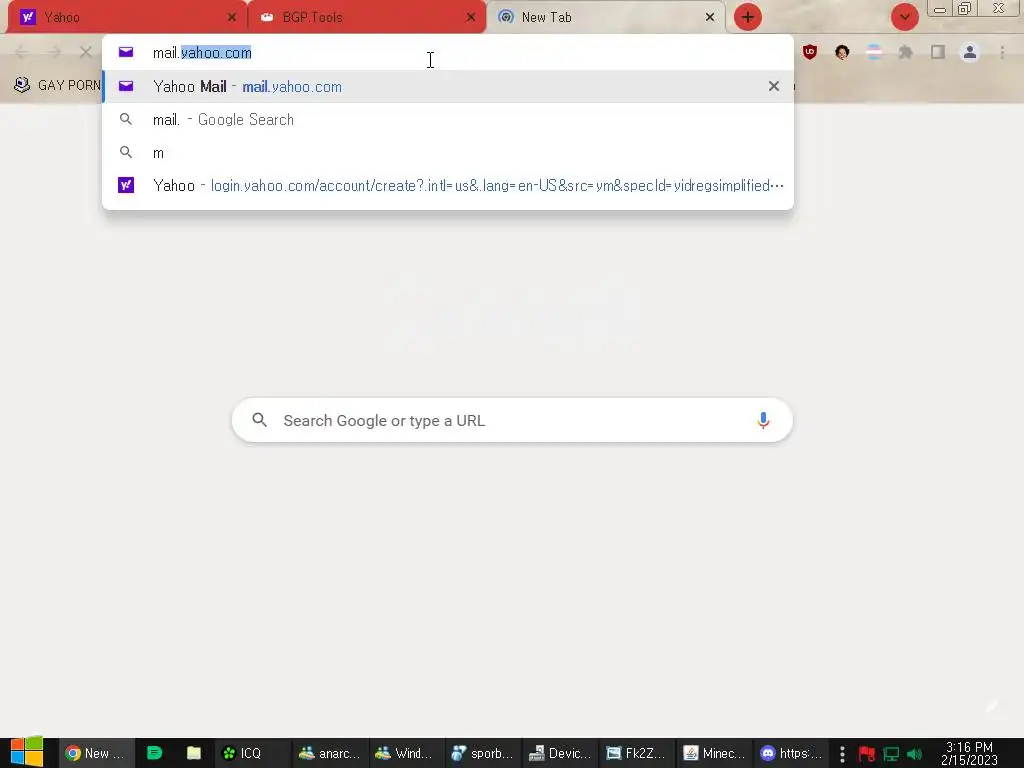1024x768 pixels.
Task: Open the Extensions puzzle menu
Action: [906, 52]
